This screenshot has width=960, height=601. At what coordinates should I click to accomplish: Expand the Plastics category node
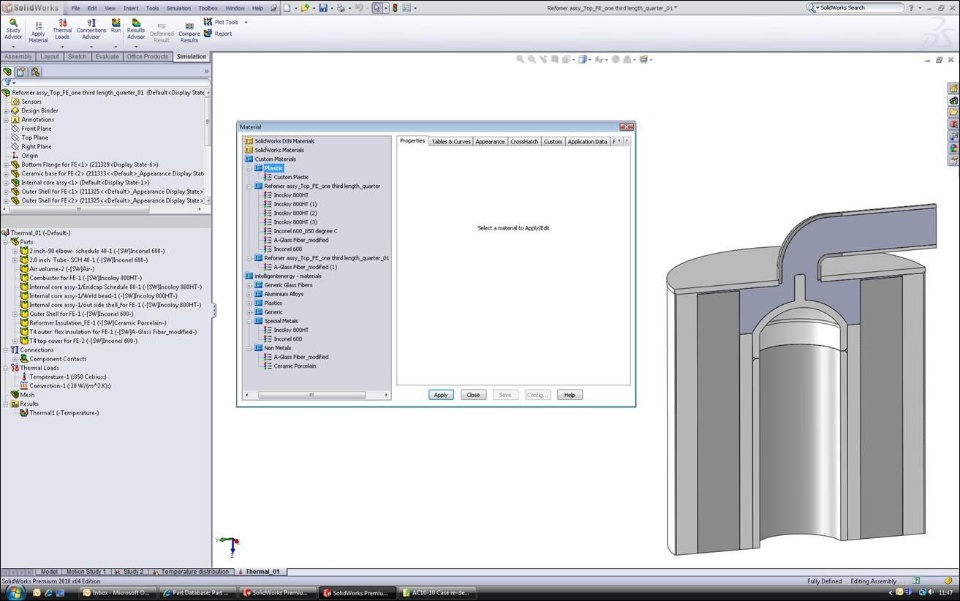click(249, 303)
